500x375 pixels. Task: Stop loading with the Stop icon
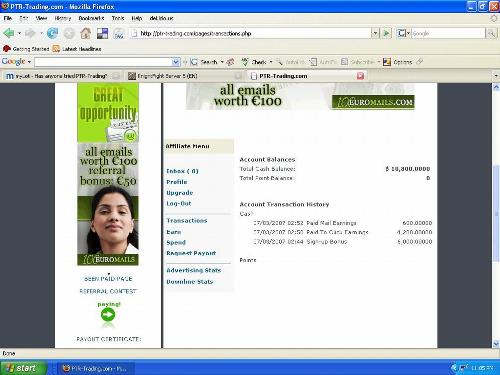[x=69, y=33]
